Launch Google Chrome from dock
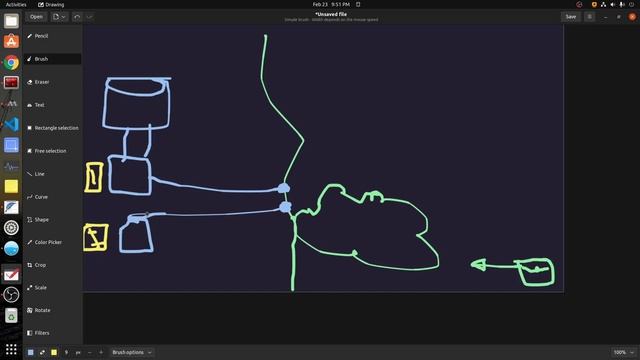Viewport: 640px width, 360px height. pos(11,62)
